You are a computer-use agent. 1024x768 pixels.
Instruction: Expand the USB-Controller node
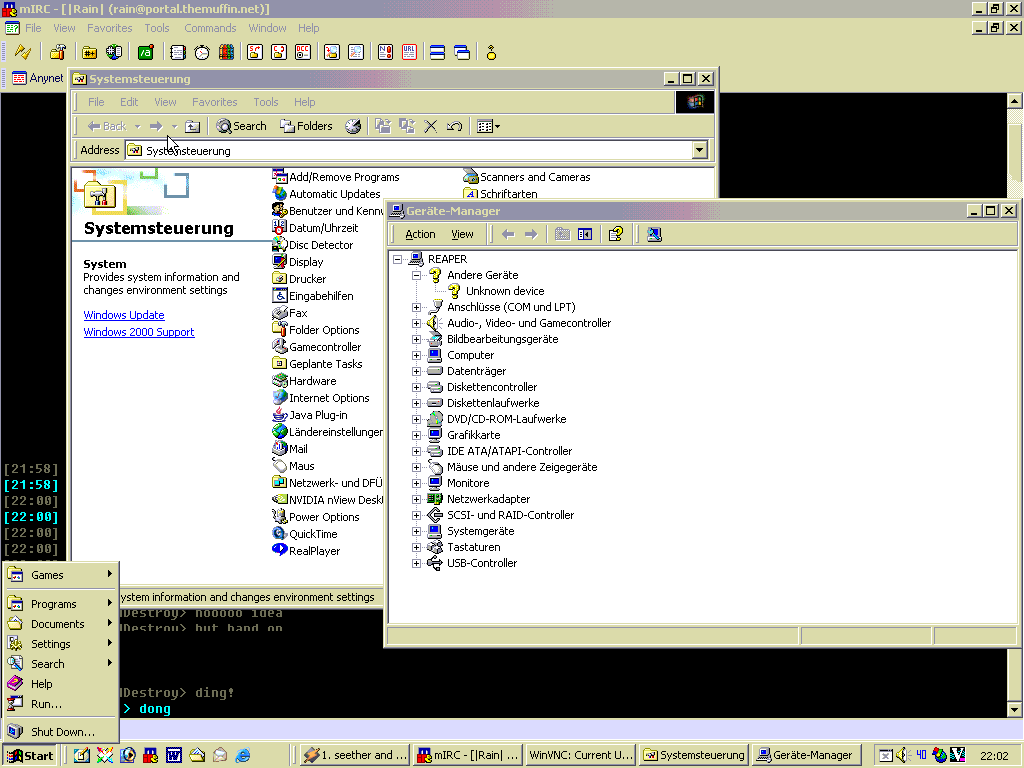click(416, 563)
